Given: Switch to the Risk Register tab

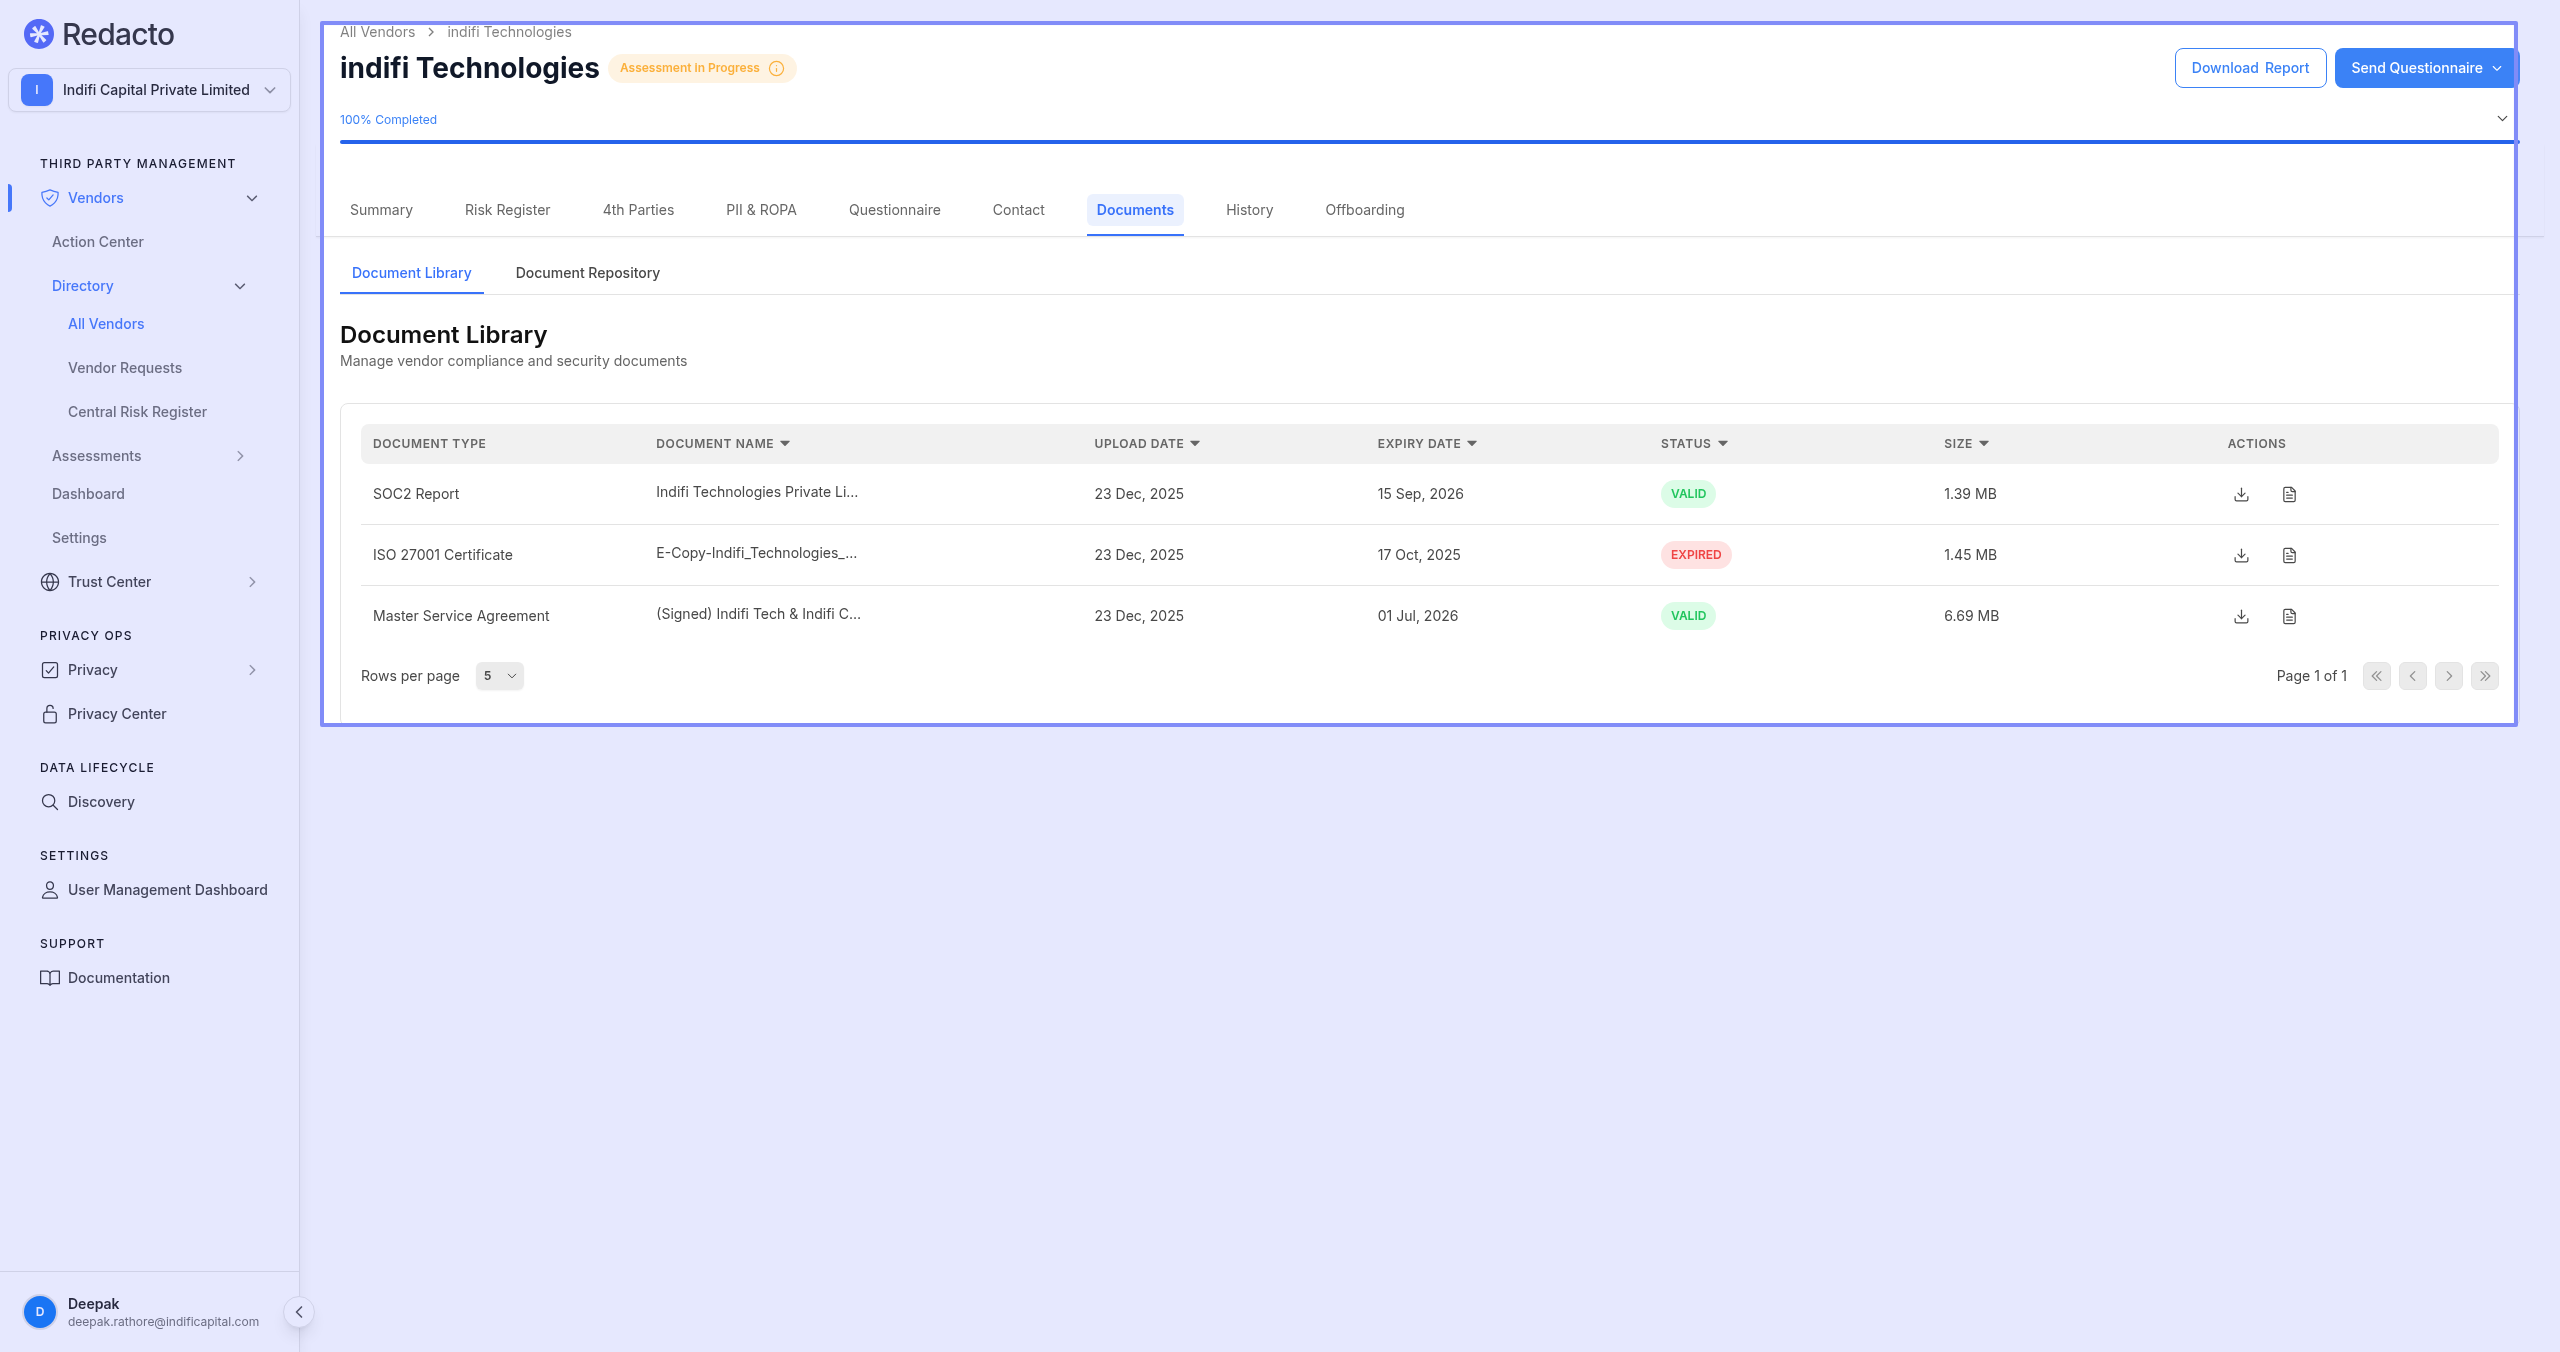Looking at the screenshot, I should 507,210.
